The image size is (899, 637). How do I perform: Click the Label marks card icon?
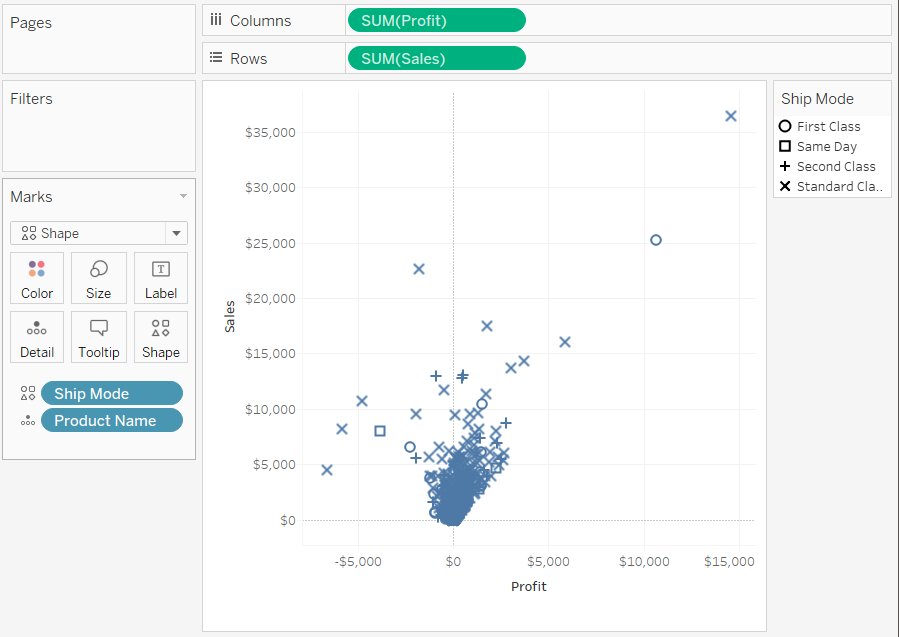pos(160,269)
